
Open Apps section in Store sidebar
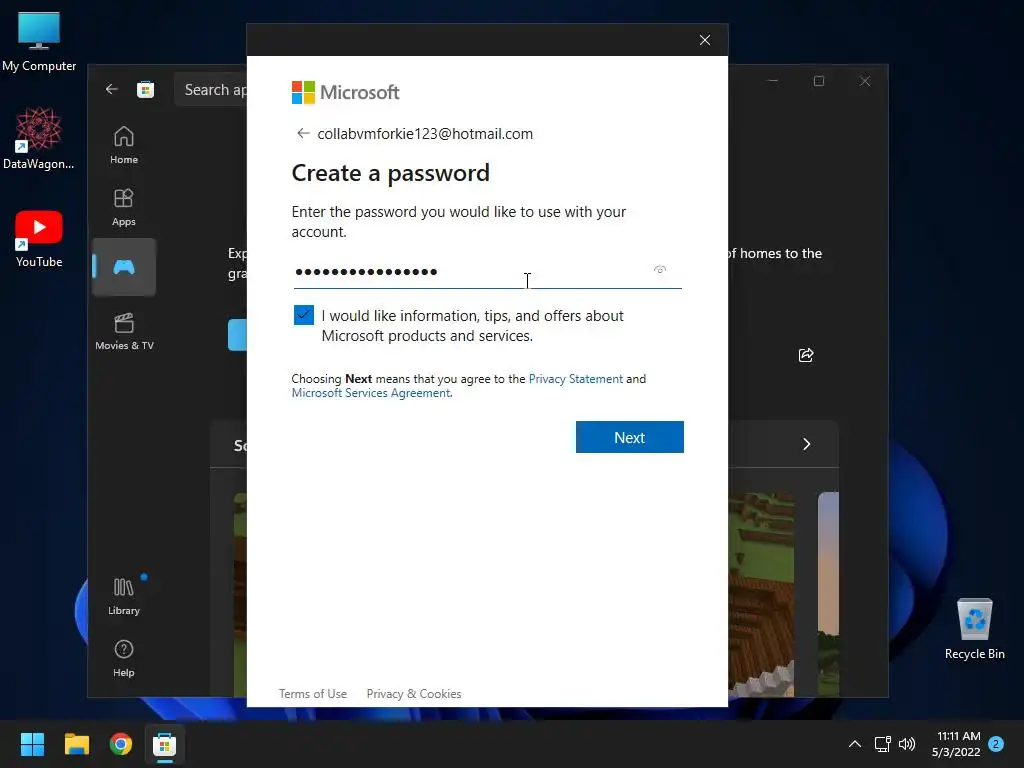click(123, 207)
